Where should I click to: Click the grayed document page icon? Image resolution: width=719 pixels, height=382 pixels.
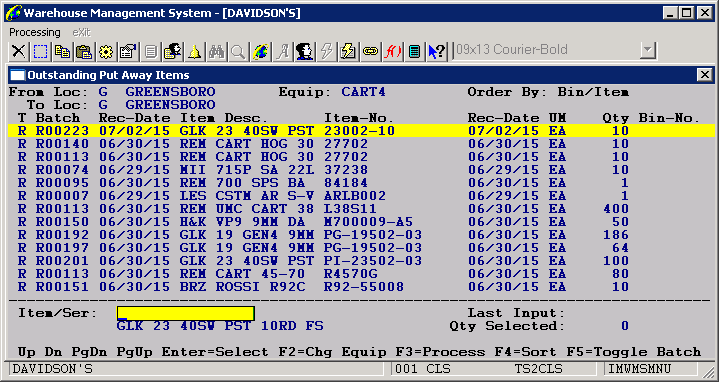click(150, 51)
